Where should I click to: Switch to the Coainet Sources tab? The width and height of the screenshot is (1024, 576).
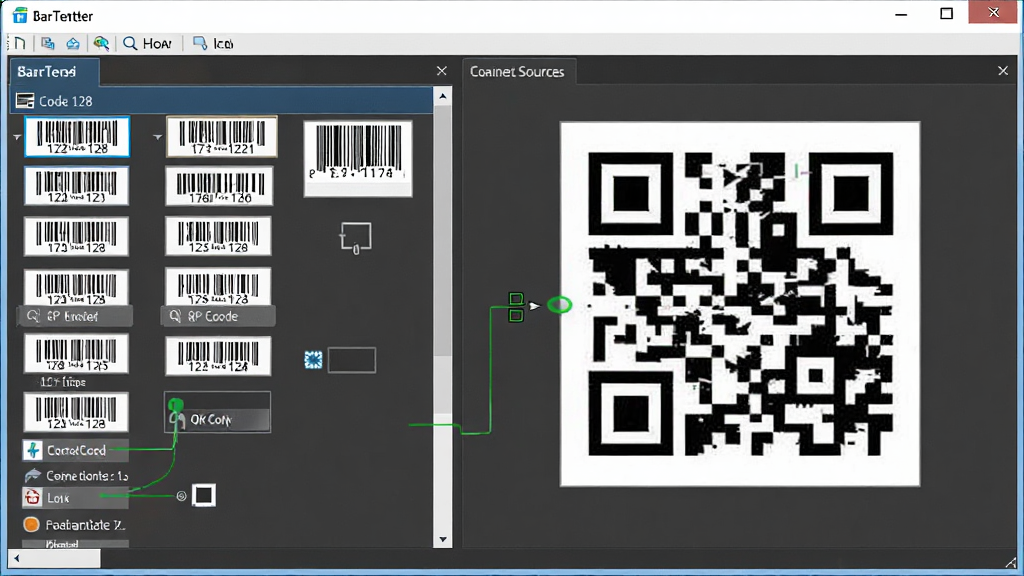517,71
